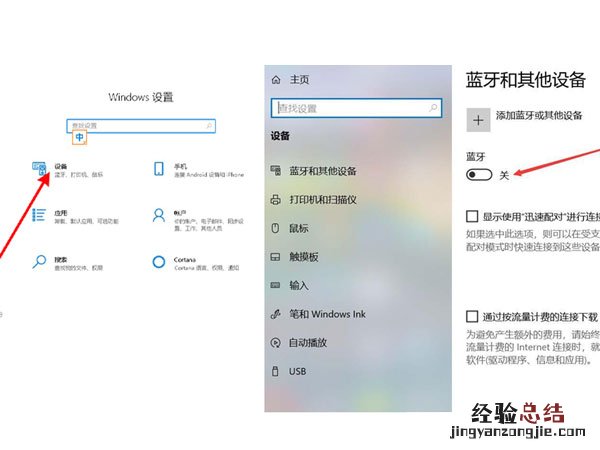The height and width of the screenshot is (450, 600).
Task: Click the plus icon to add a device
Action: [x=478, y=120]
